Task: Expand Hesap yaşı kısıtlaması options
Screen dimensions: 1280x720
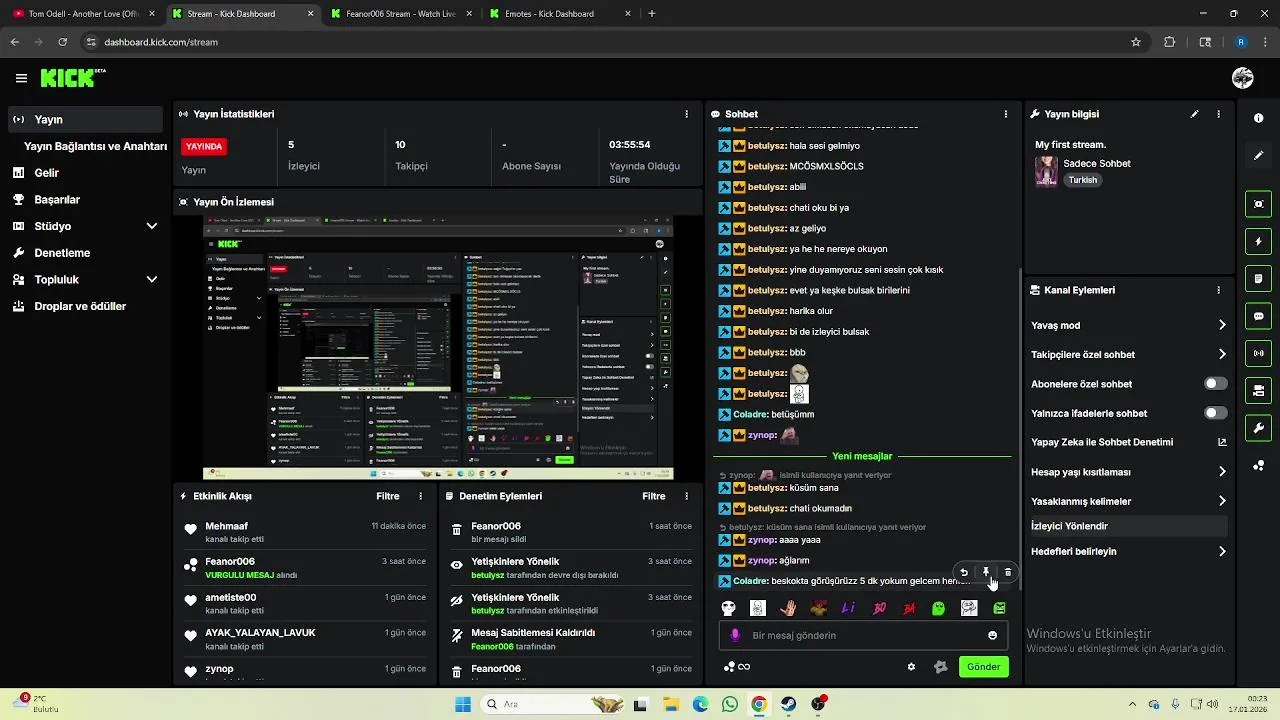Action: coord(1222,472)
